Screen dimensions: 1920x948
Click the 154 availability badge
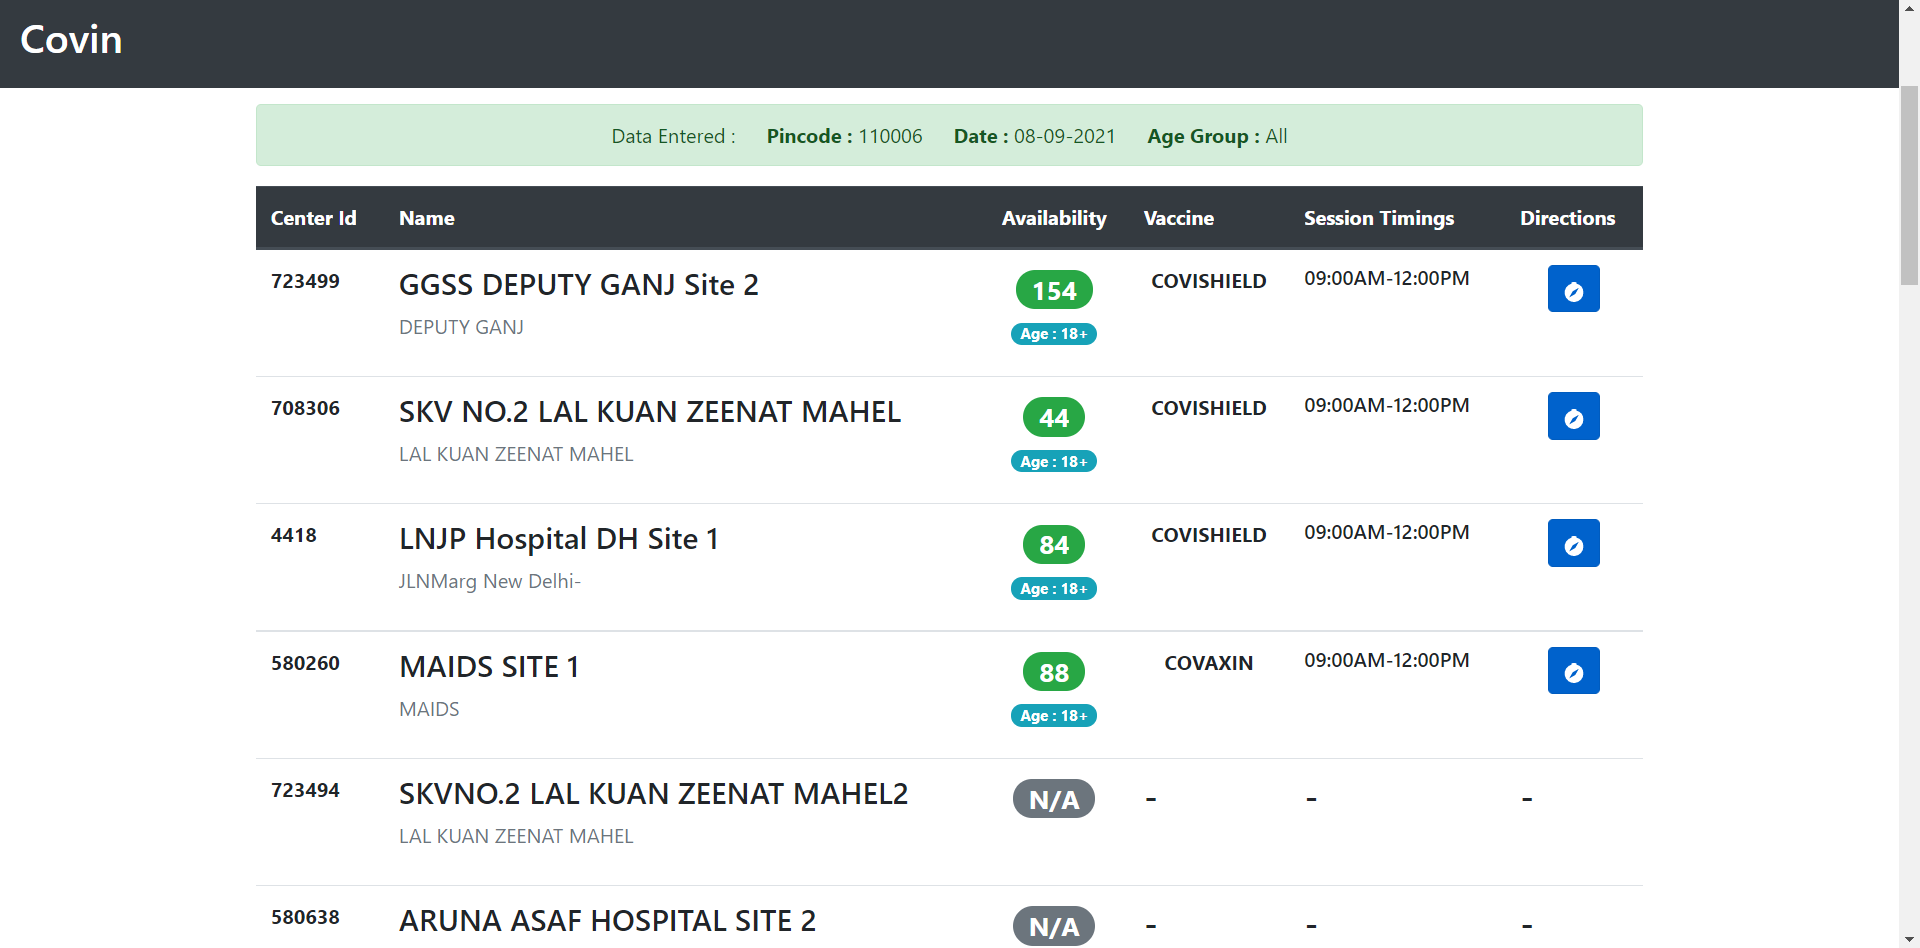coord(1054,290)
